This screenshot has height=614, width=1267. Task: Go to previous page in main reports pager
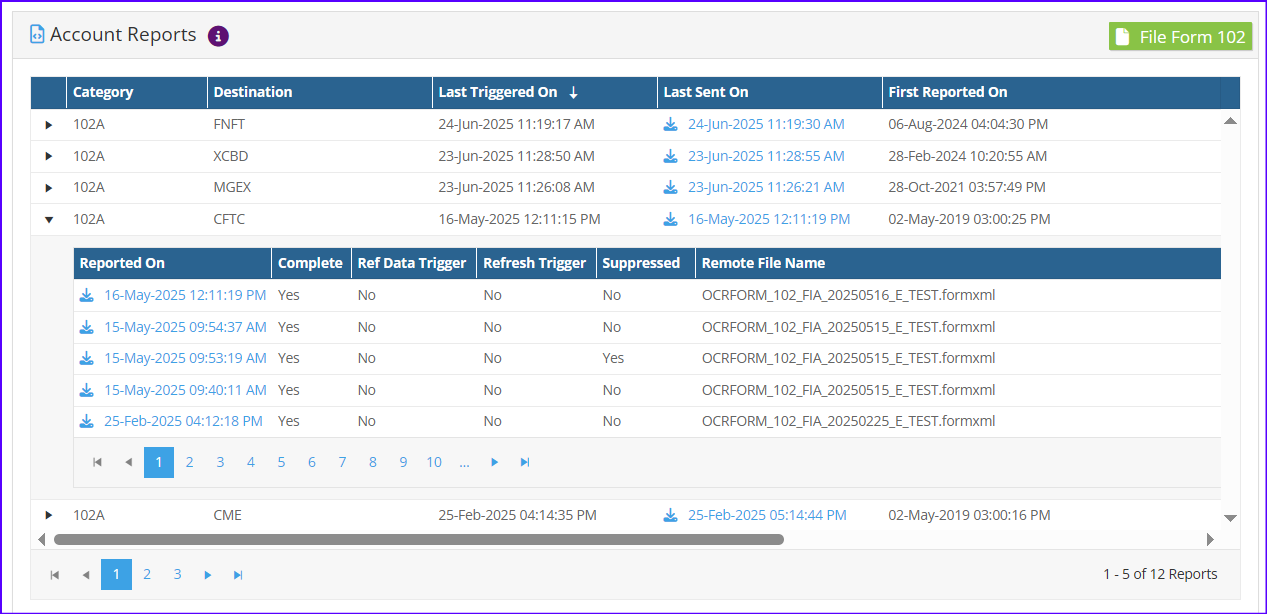coord(86,575)
